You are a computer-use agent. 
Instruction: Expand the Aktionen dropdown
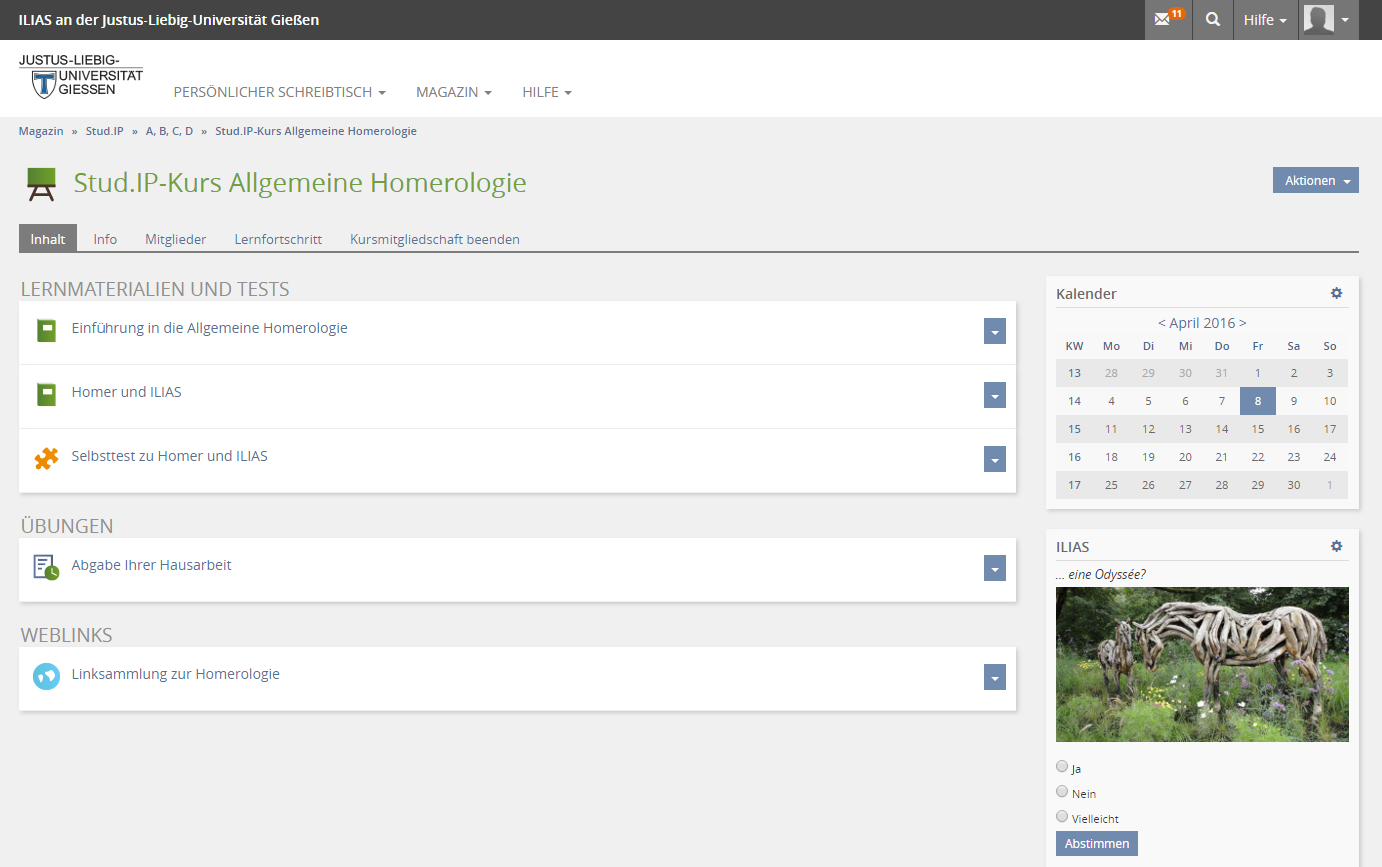[x=1315, y=181]
